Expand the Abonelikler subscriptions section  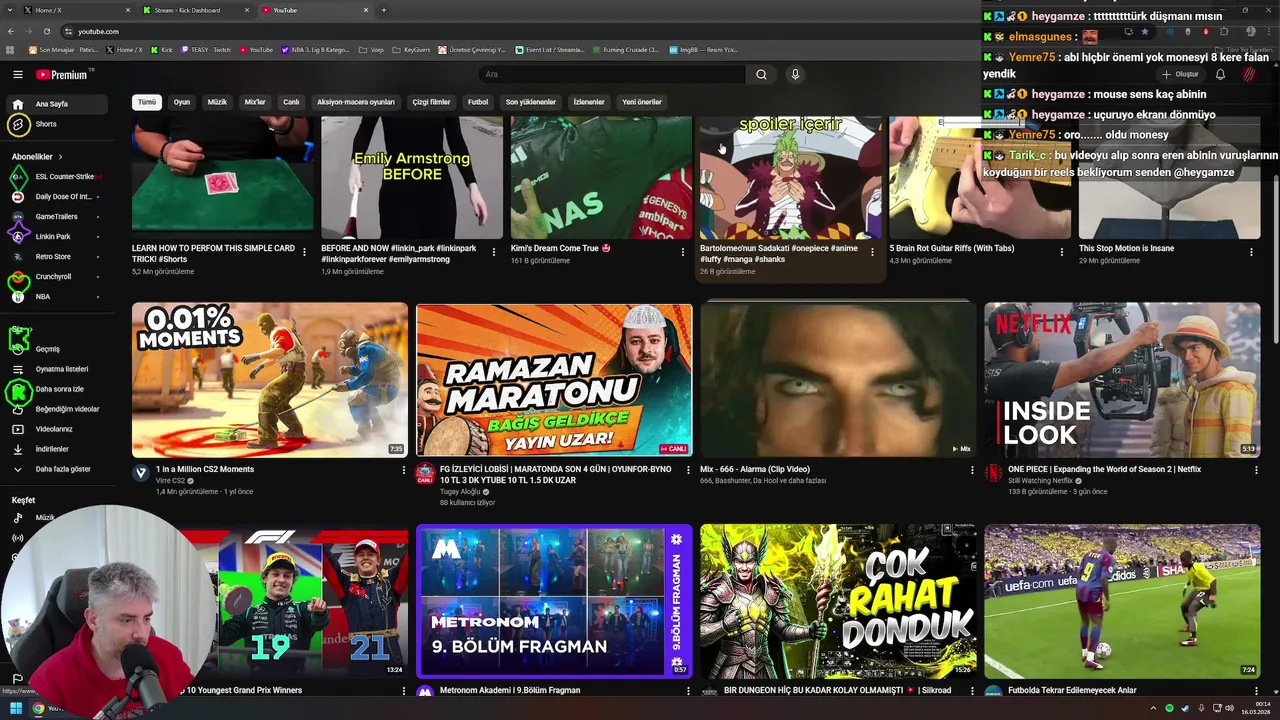37,157
